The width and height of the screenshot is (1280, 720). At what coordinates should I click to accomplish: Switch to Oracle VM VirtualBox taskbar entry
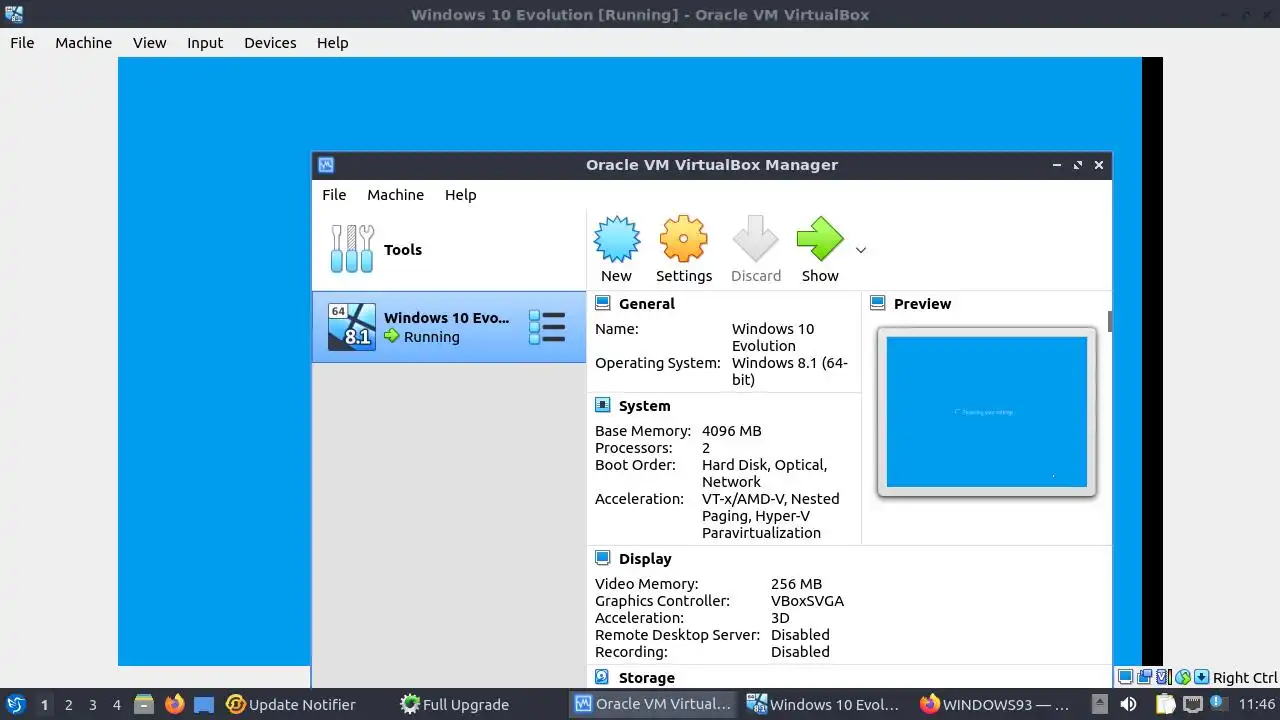point(654,704)
